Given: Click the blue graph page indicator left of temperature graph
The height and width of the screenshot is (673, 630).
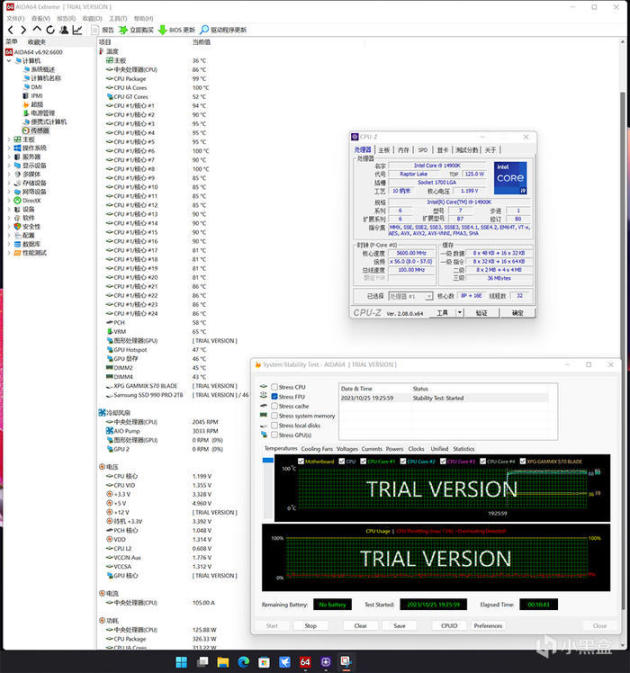Looking at the screenshot, I should pos(268,460).
